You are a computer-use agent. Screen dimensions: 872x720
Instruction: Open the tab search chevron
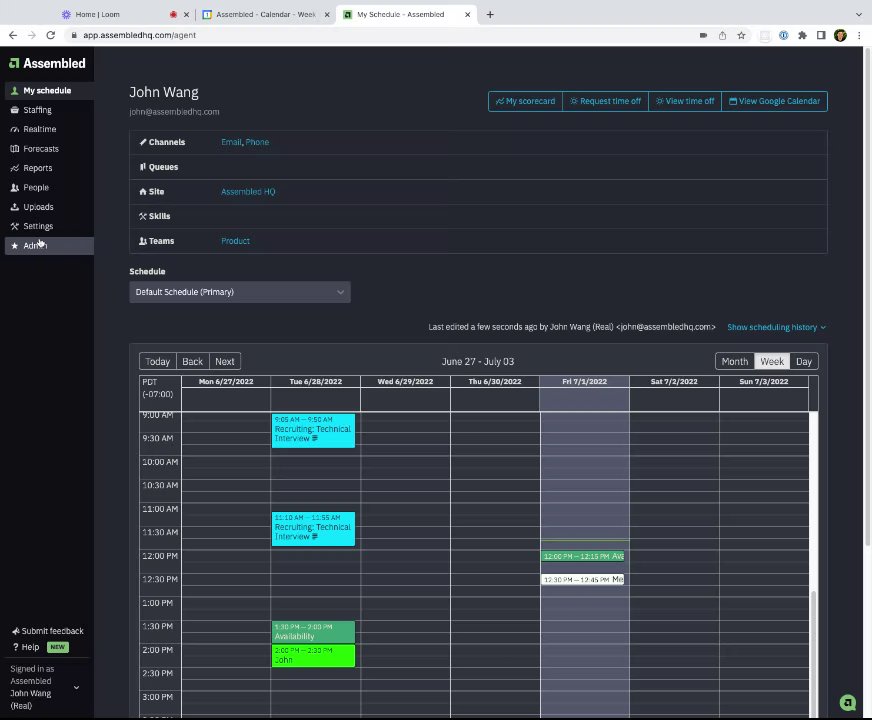tap(859, 14)
